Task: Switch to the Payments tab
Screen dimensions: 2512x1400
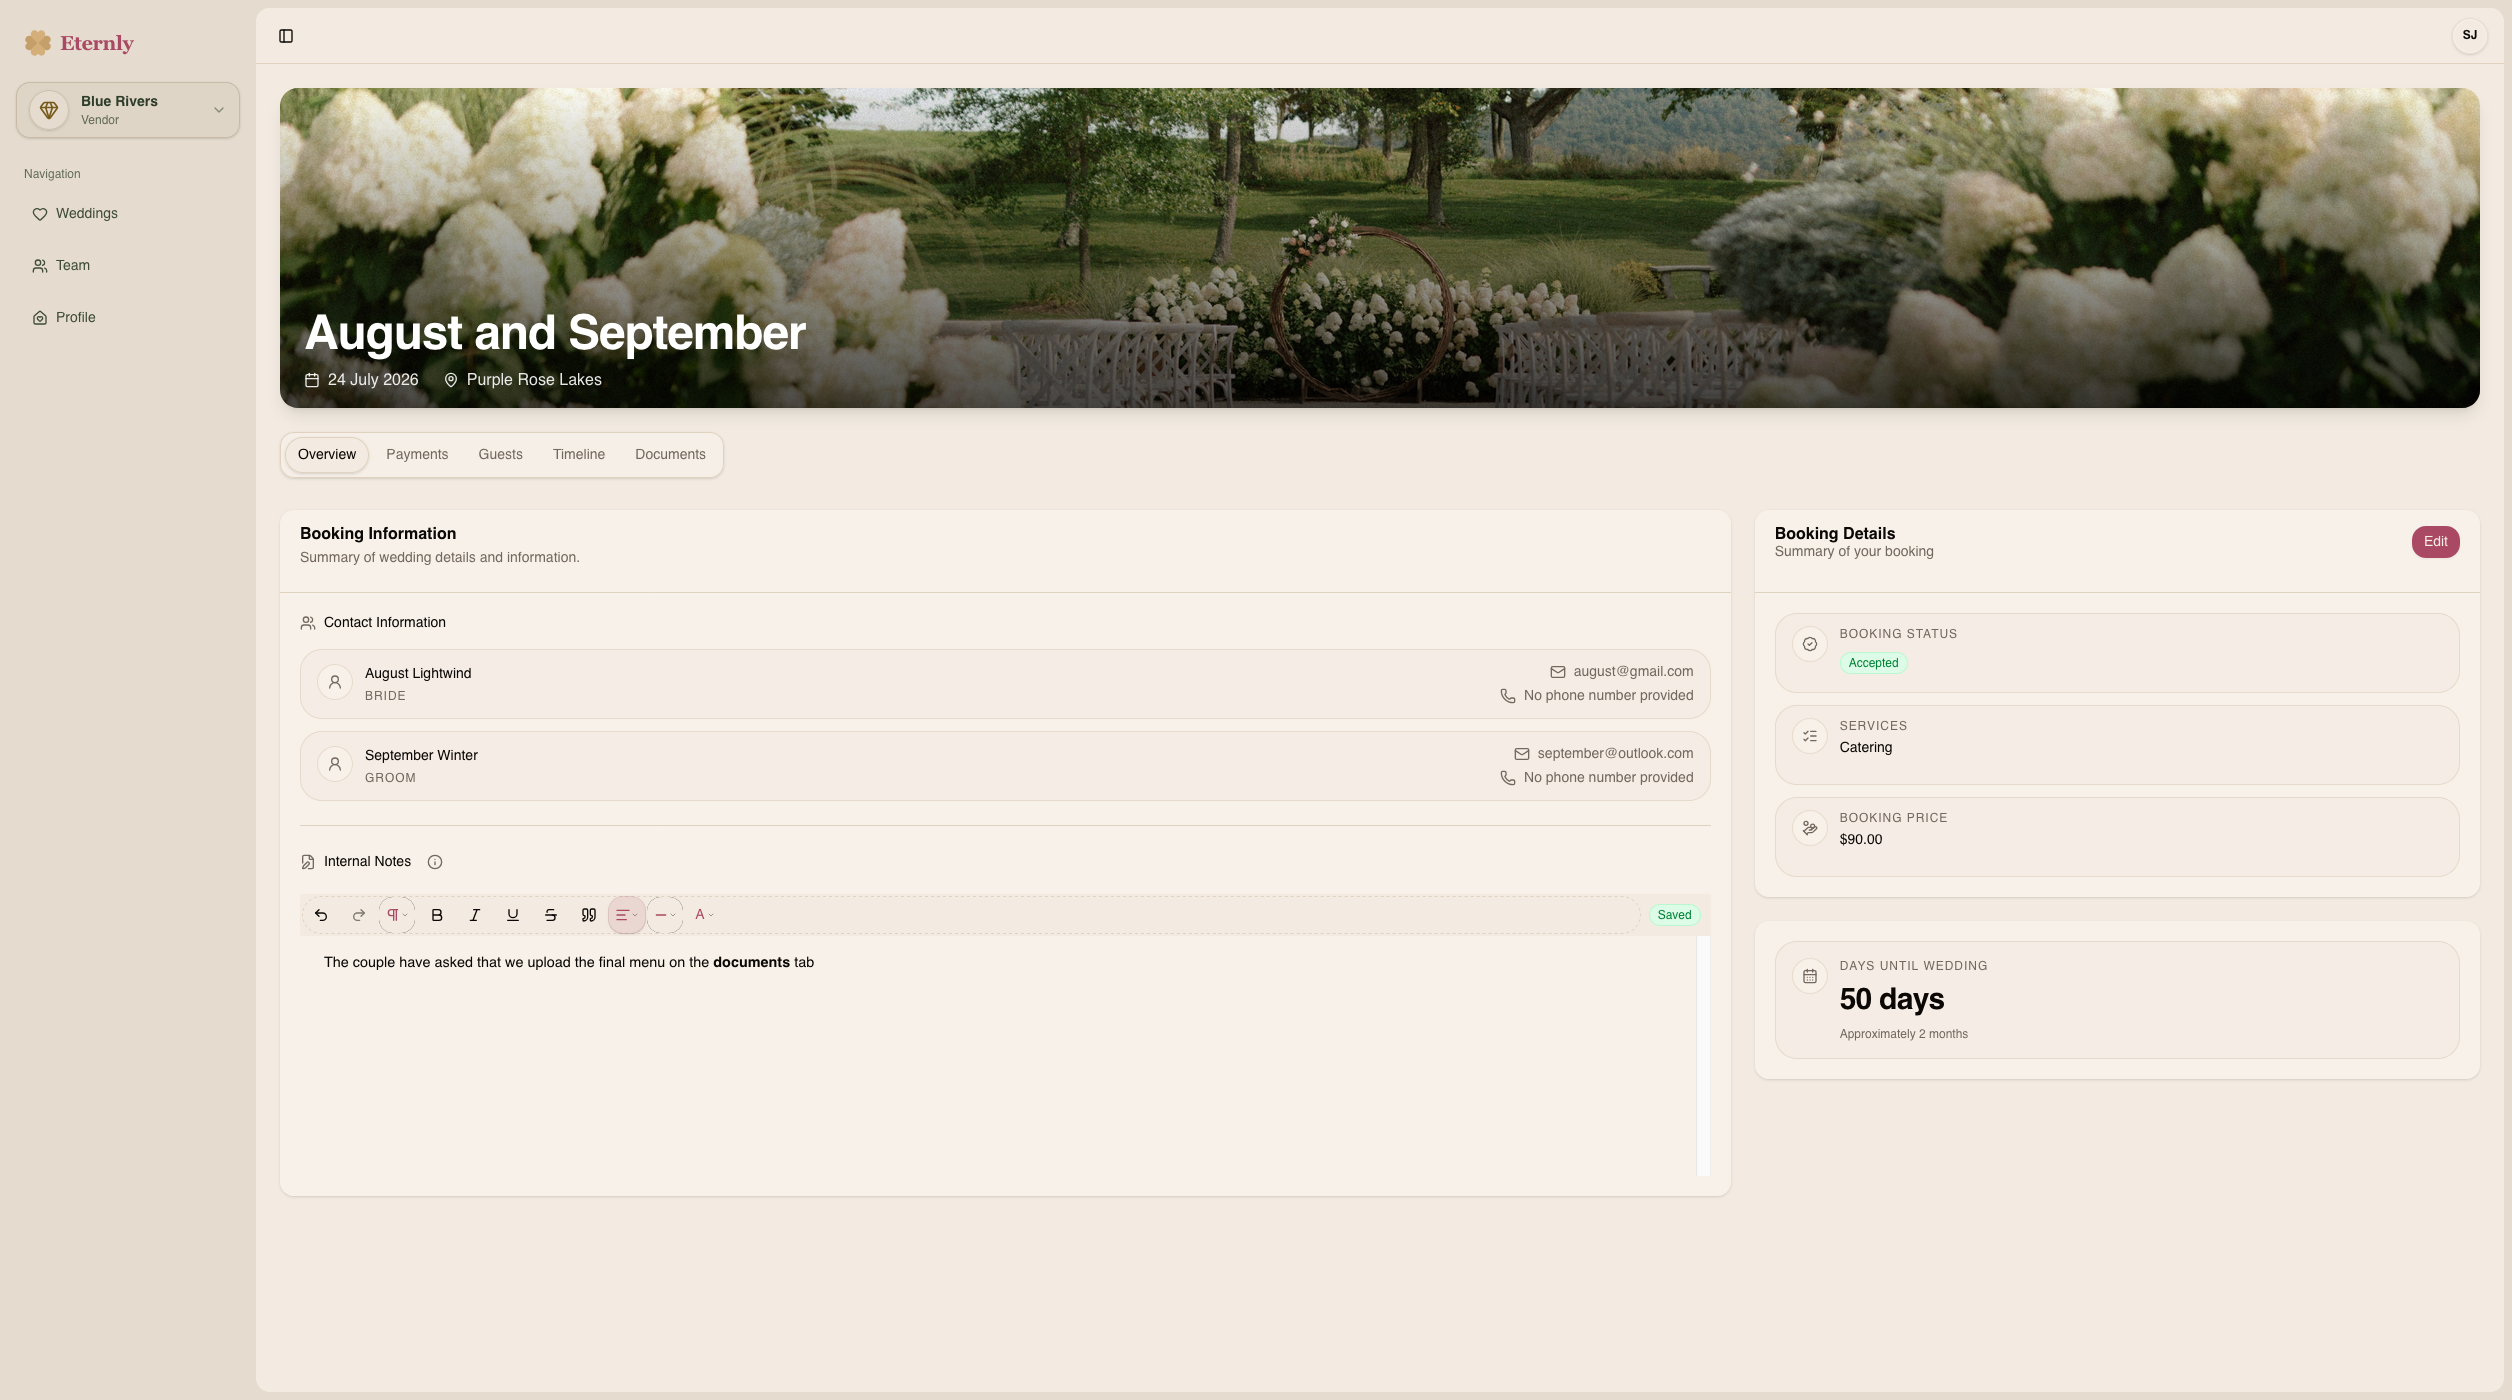Action: tap(417, 454)
